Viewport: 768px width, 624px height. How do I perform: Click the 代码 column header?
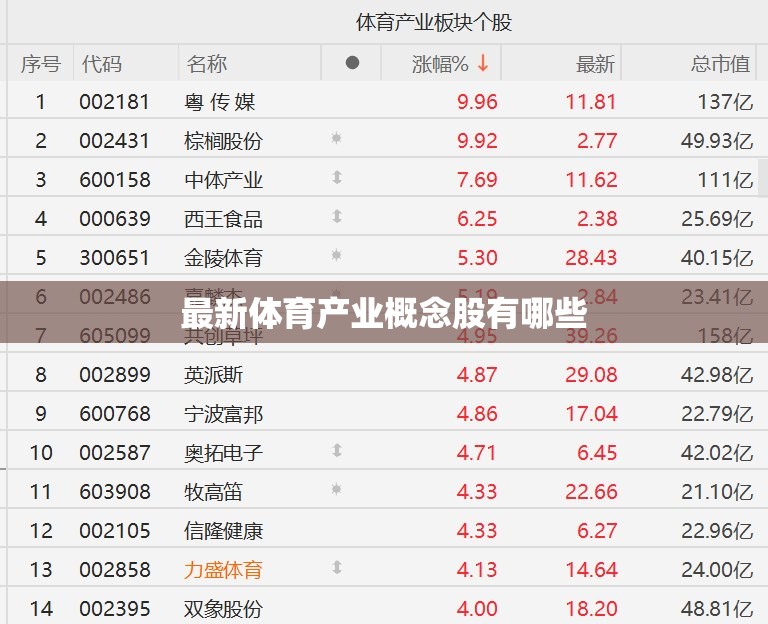tap(101, 64)
